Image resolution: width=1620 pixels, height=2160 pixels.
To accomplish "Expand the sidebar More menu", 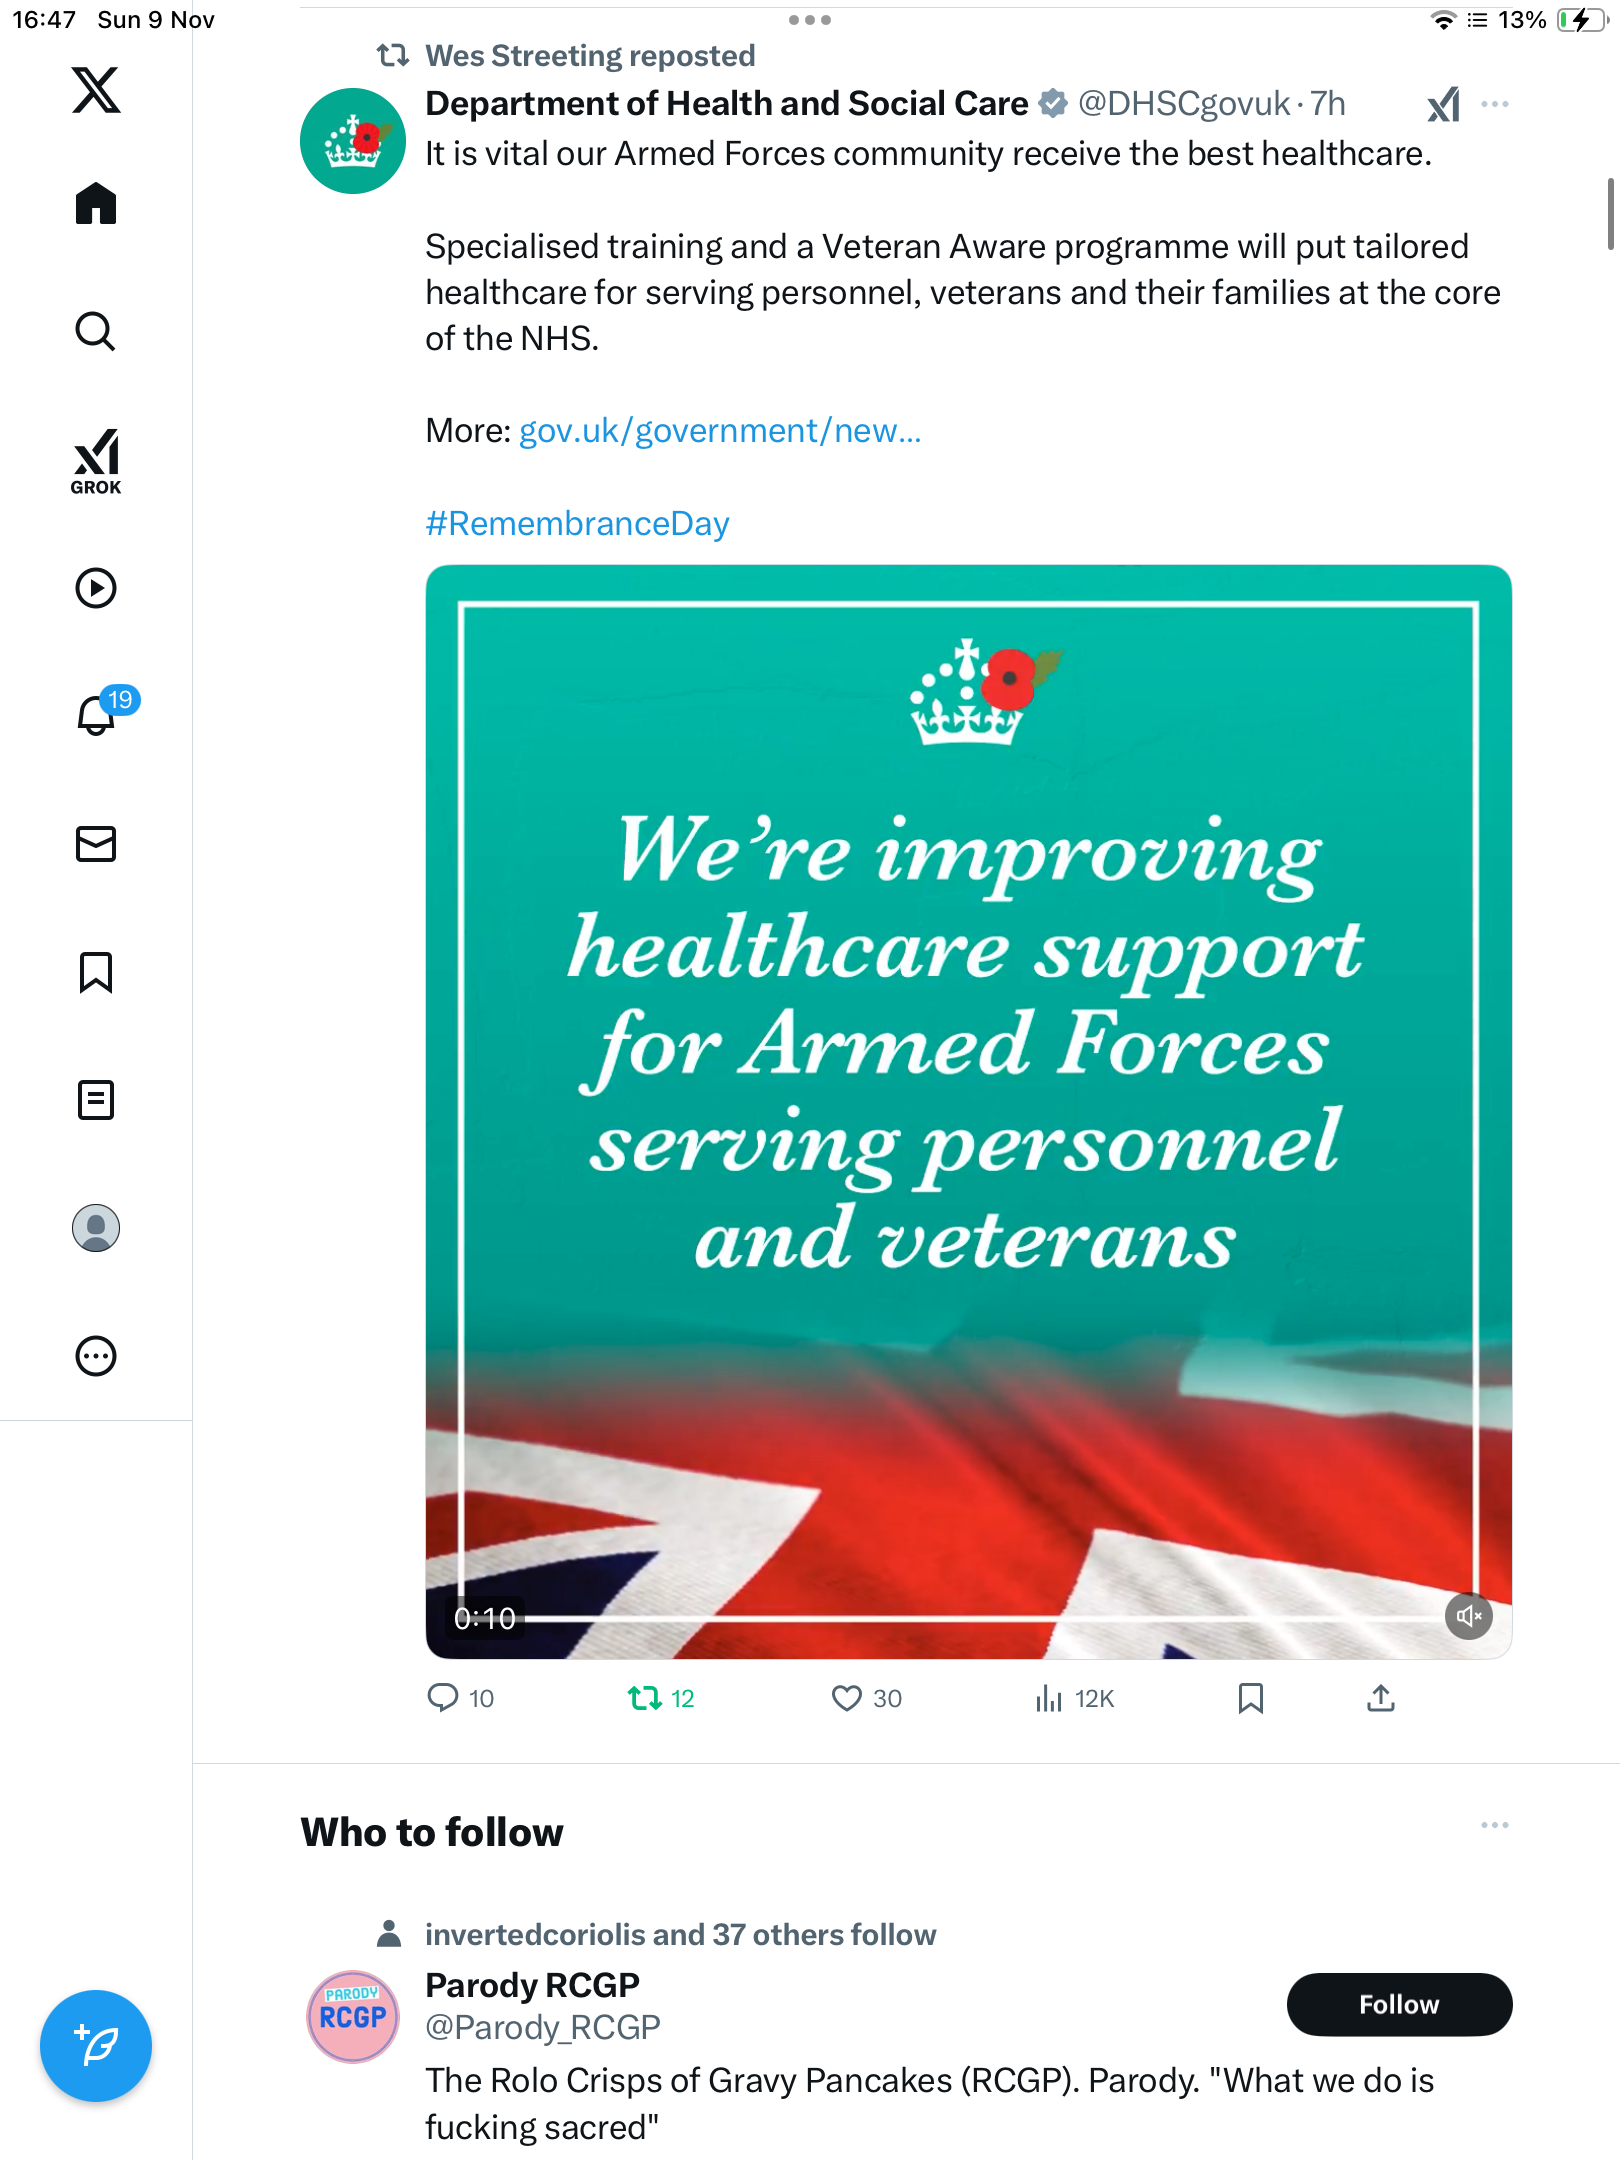I will pos(96,1356).
